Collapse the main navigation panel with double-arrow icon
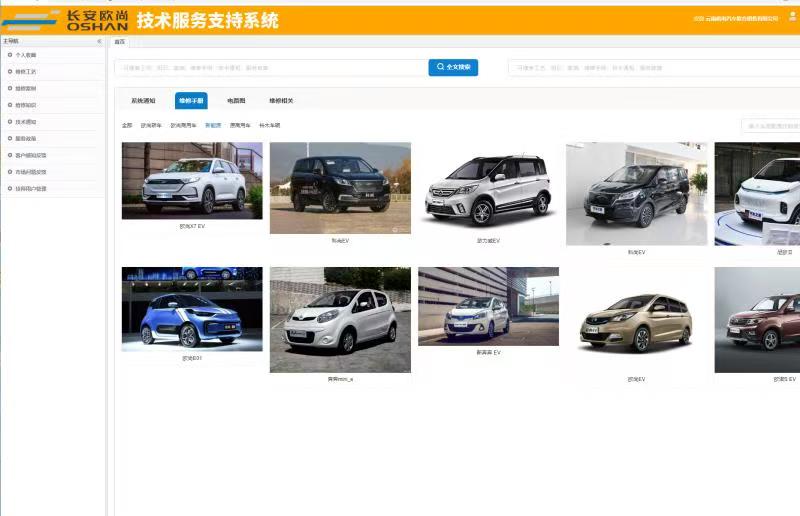This screenshot has height=516, width=800. coord(99,42)
